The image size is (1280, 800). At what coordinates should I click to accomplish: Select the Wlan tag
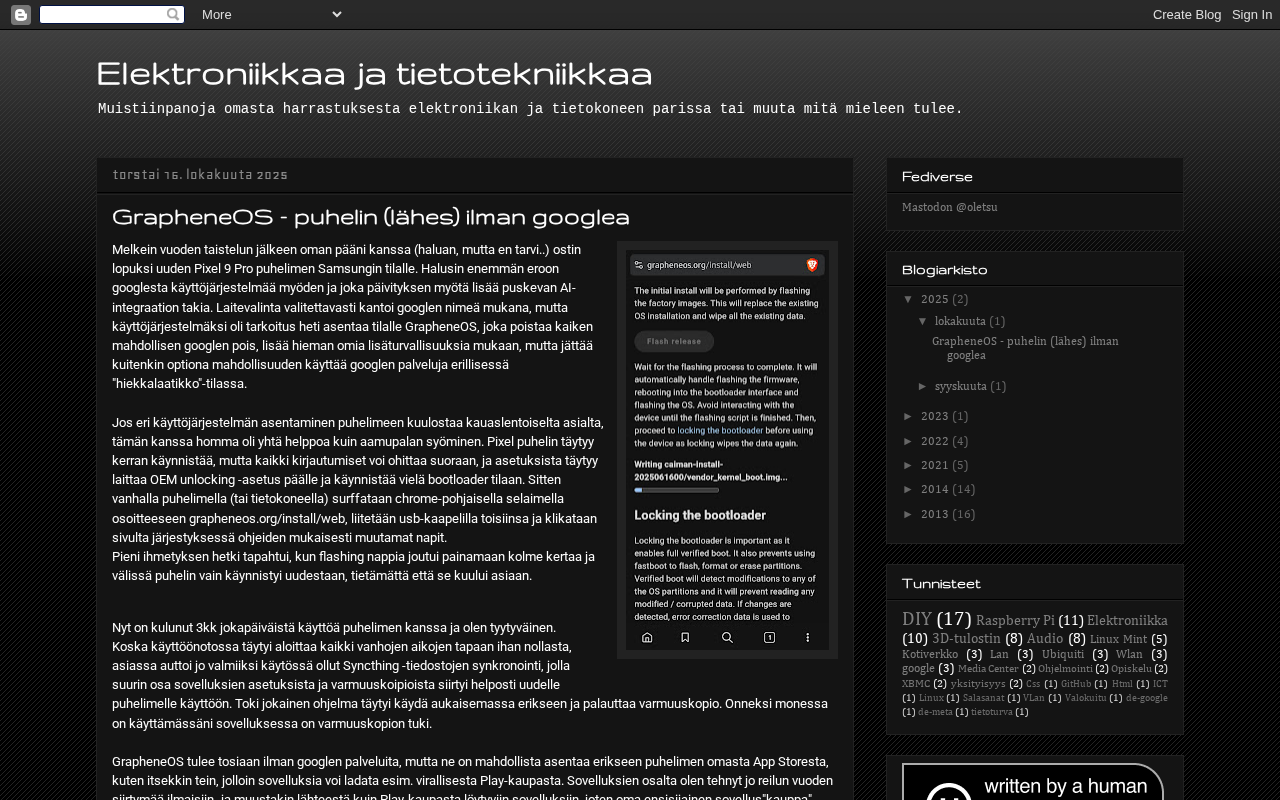point(1129,654)
